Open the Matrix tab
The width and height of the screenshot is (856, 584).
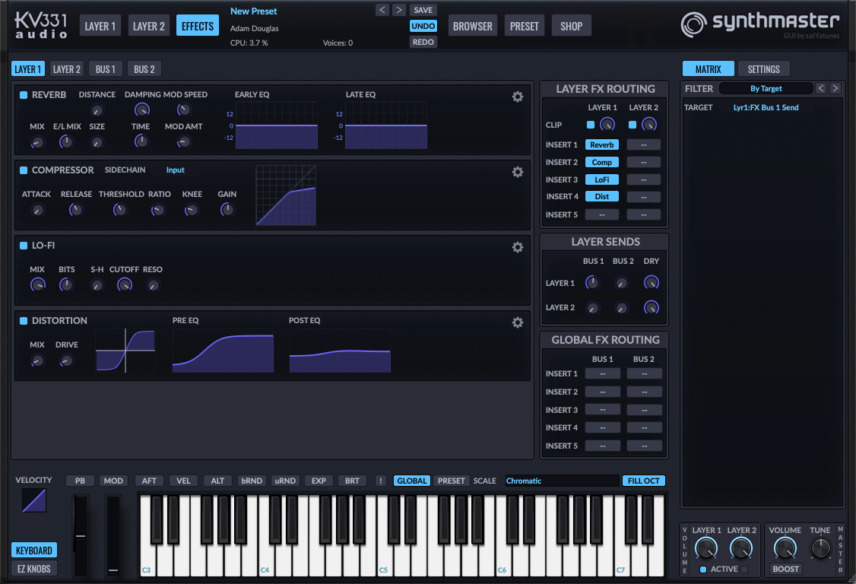pyautogui.click(x=708, y=69)
